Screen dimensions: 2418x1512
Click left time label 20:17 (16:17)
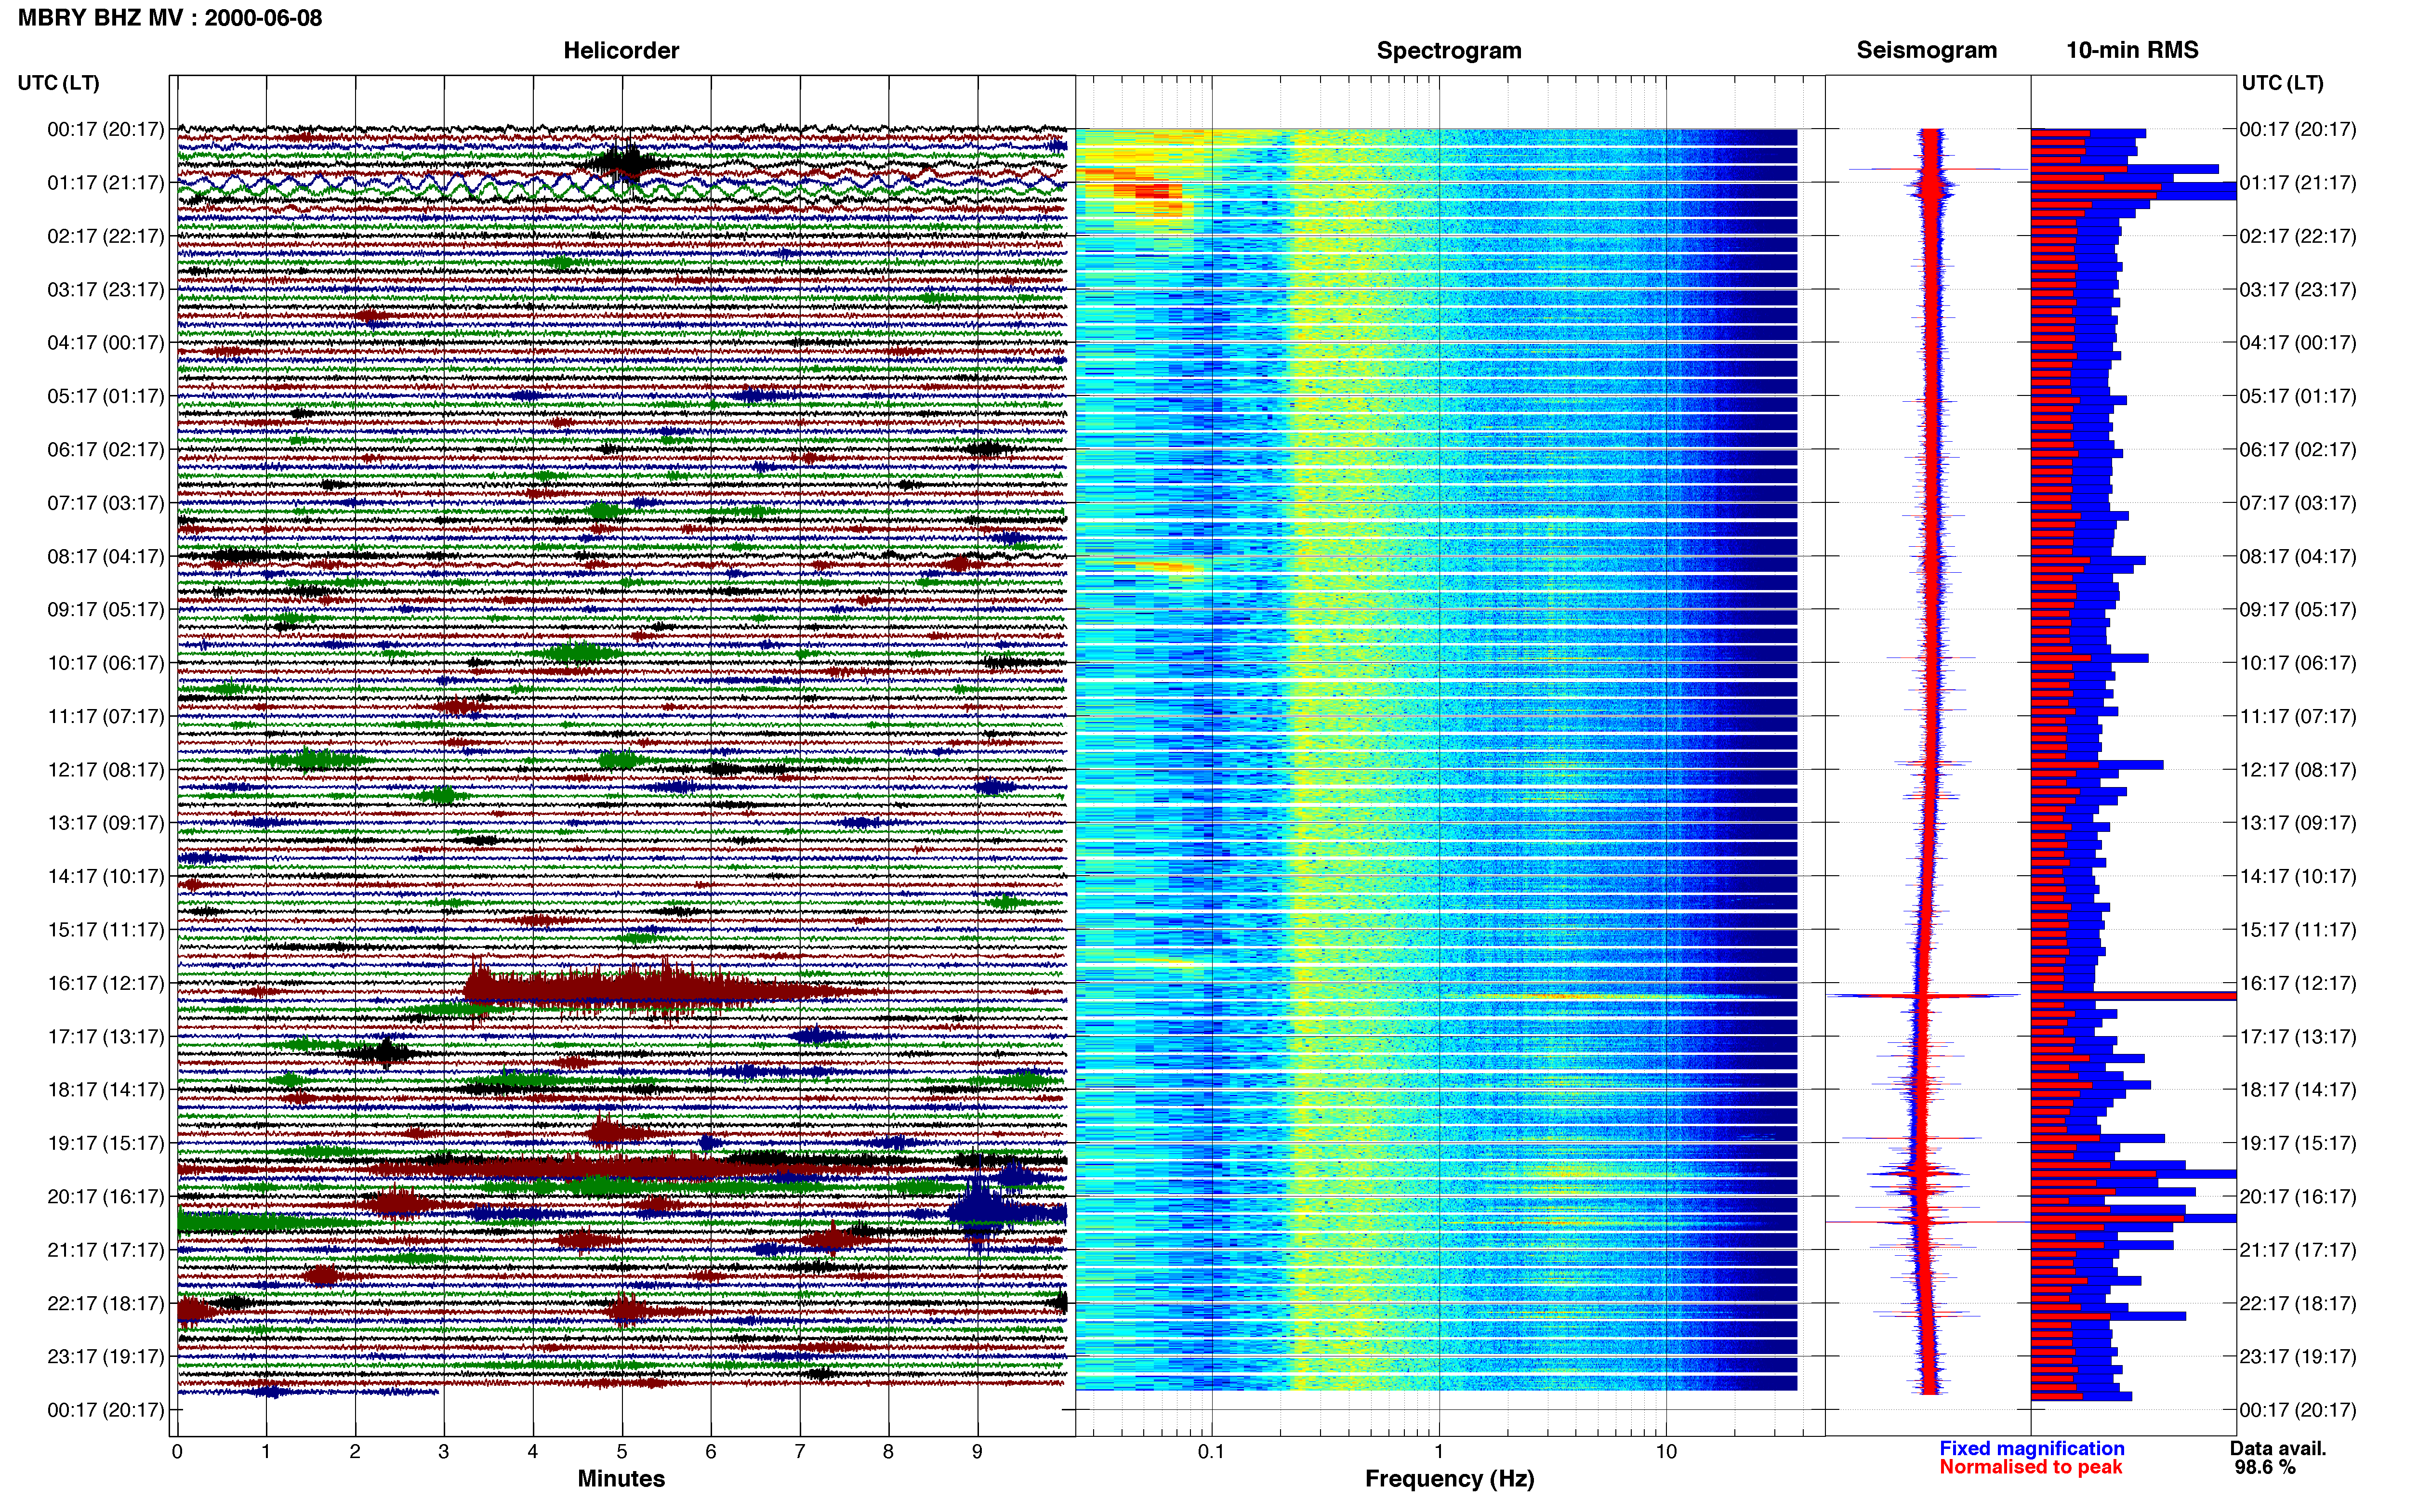[106, 1197]
